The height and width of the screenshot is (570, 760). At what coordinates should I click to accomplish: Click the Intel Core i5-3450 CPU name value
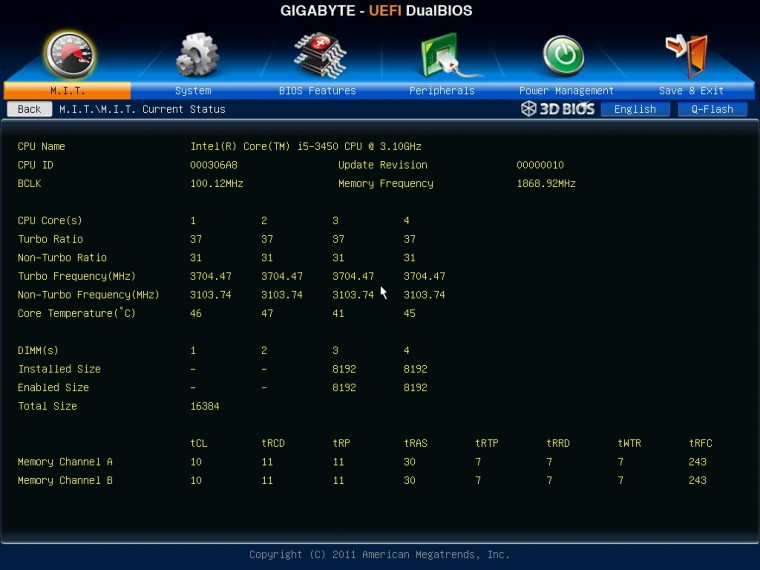[x=306, y=146]
